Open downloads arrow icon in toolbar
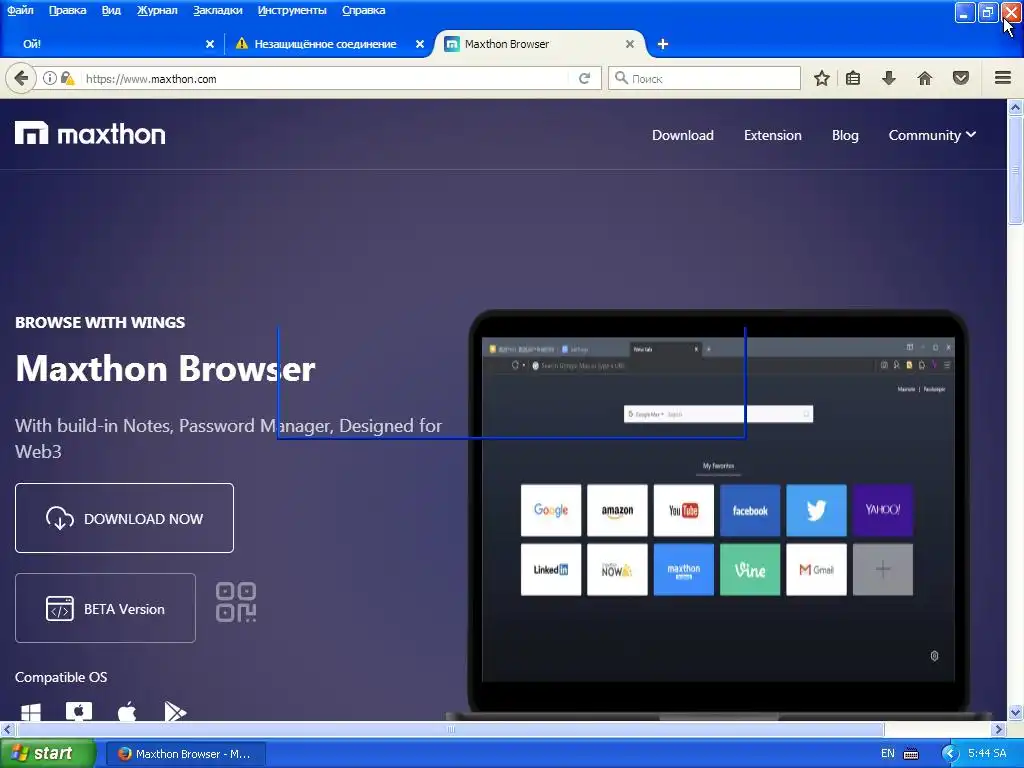Viewport: 1024px width, 768px height. pyautogui.click(x=889, y=78)
